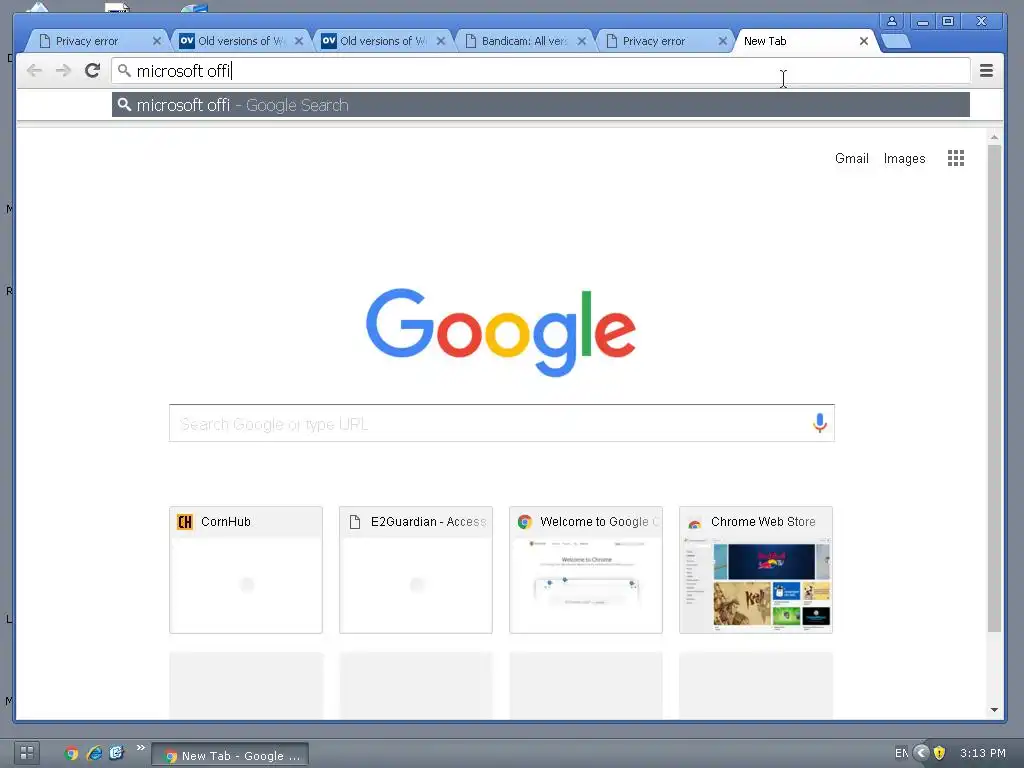Click the address bar containing microsoft offi

point(540,71)
